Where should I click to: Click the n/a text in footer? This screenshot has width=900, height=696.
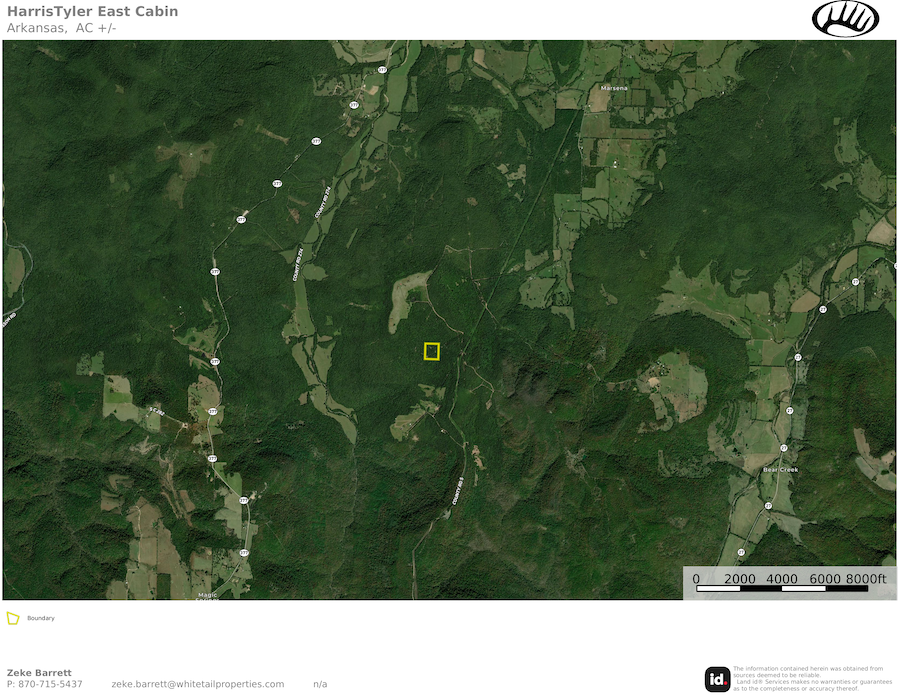(320, 684)
